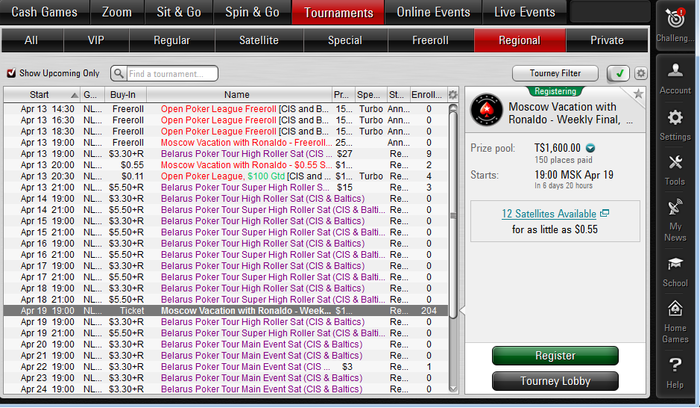The image size is (700, 408).
Task: Open the Tourney Lobby button
Action: (555, 381)
